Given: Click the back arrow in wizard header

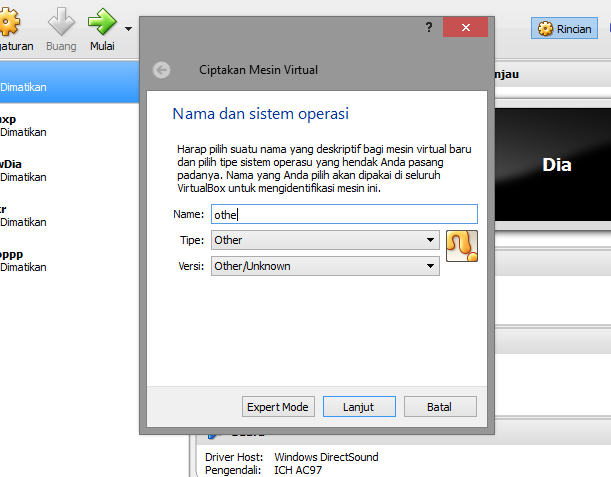Looking at the screenshot, I should 161,70.
